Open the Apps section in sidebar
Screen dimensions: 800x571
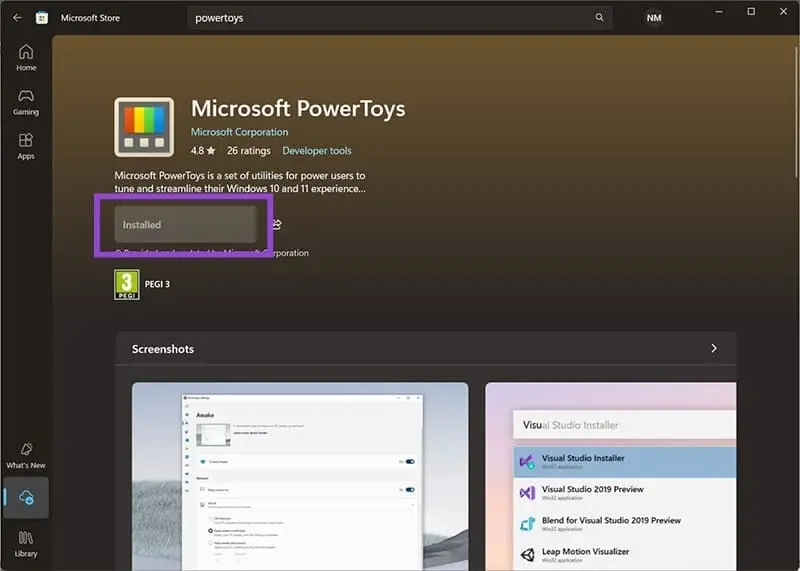tap(26, 146)
